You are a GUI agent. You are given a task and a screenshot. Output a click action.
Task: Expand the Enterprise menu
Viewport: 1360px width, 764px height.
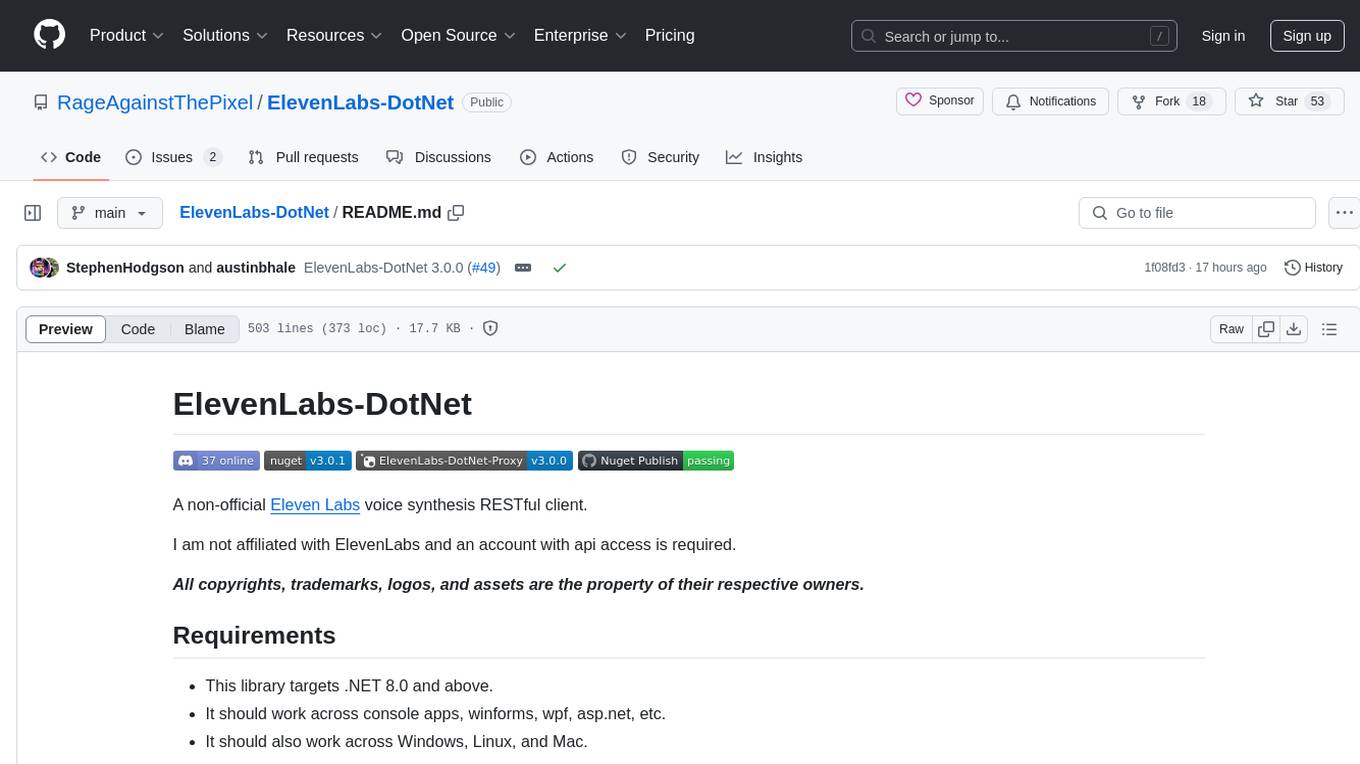[581, 35]
